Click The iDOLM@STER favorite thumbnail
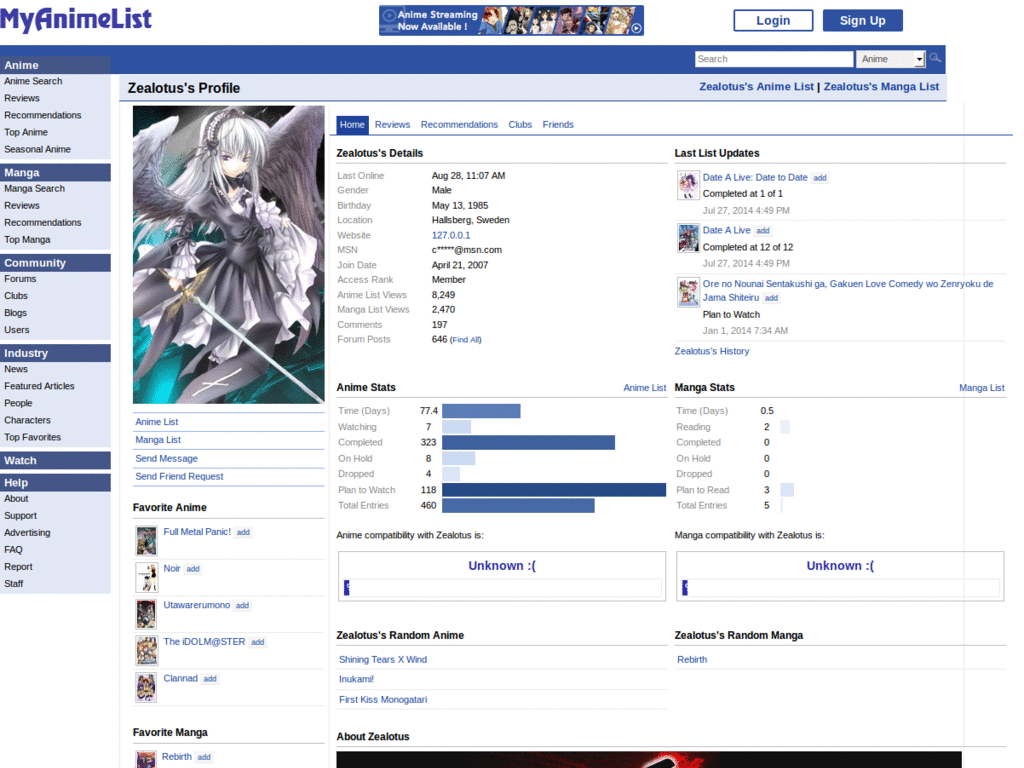 [145, 650]
